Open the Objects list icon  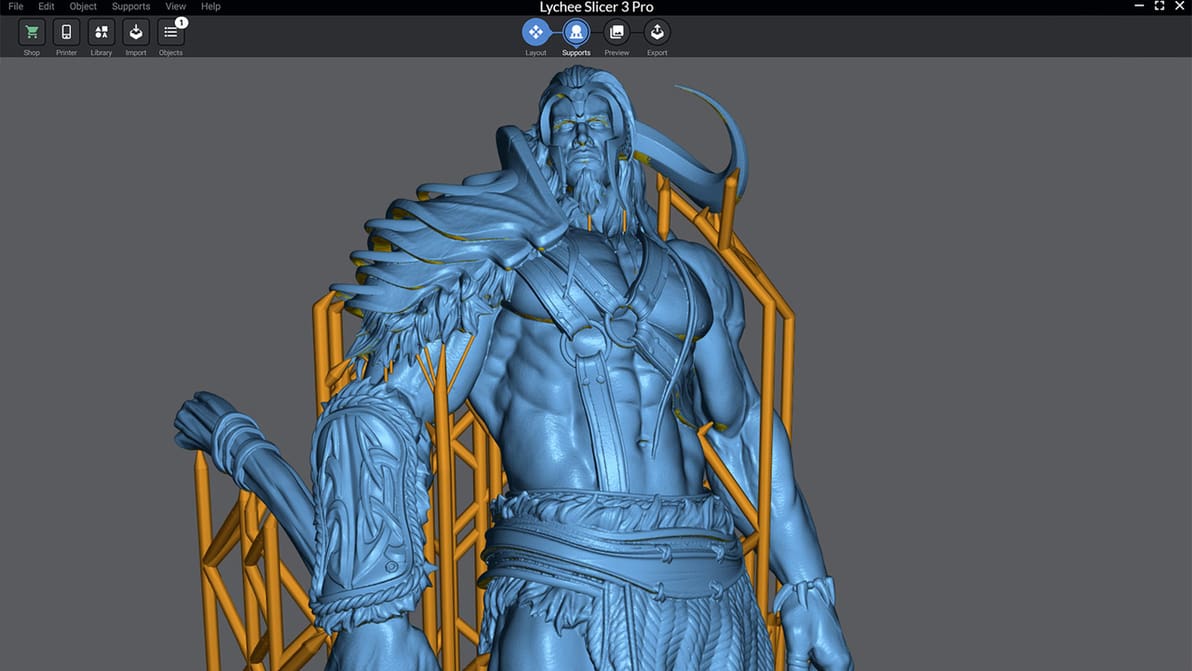click(x=171, y=33)
